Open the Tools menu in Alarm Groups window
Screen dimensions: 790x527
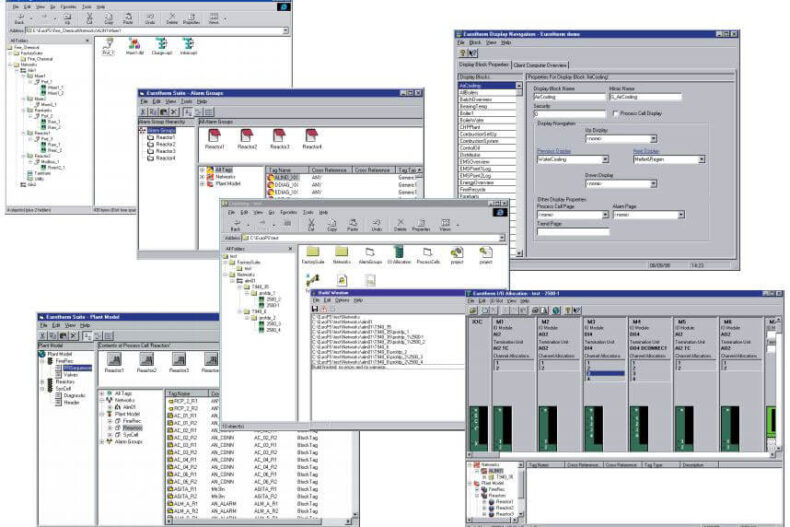click(187, 101)
